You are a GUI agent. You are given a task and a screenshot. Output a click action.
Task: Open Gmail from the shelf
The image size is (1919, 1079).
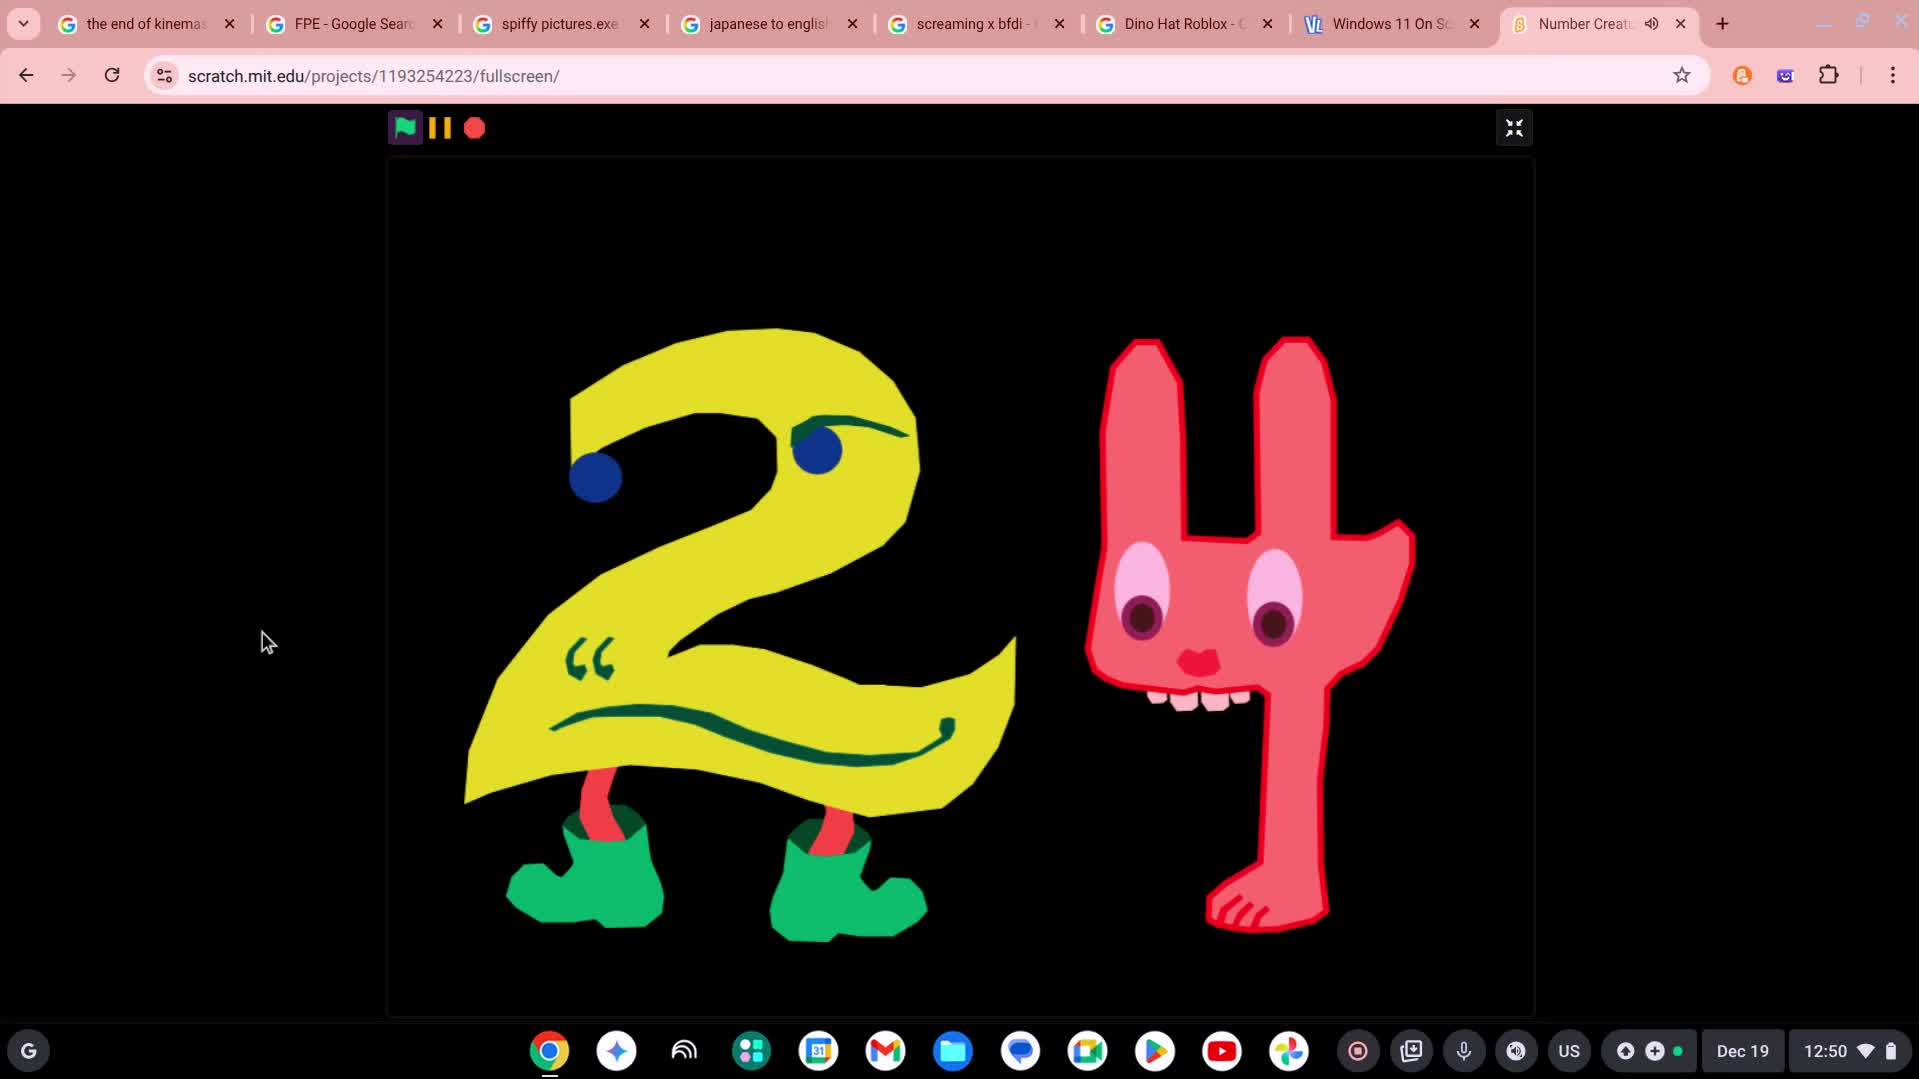coord(885,1050)
